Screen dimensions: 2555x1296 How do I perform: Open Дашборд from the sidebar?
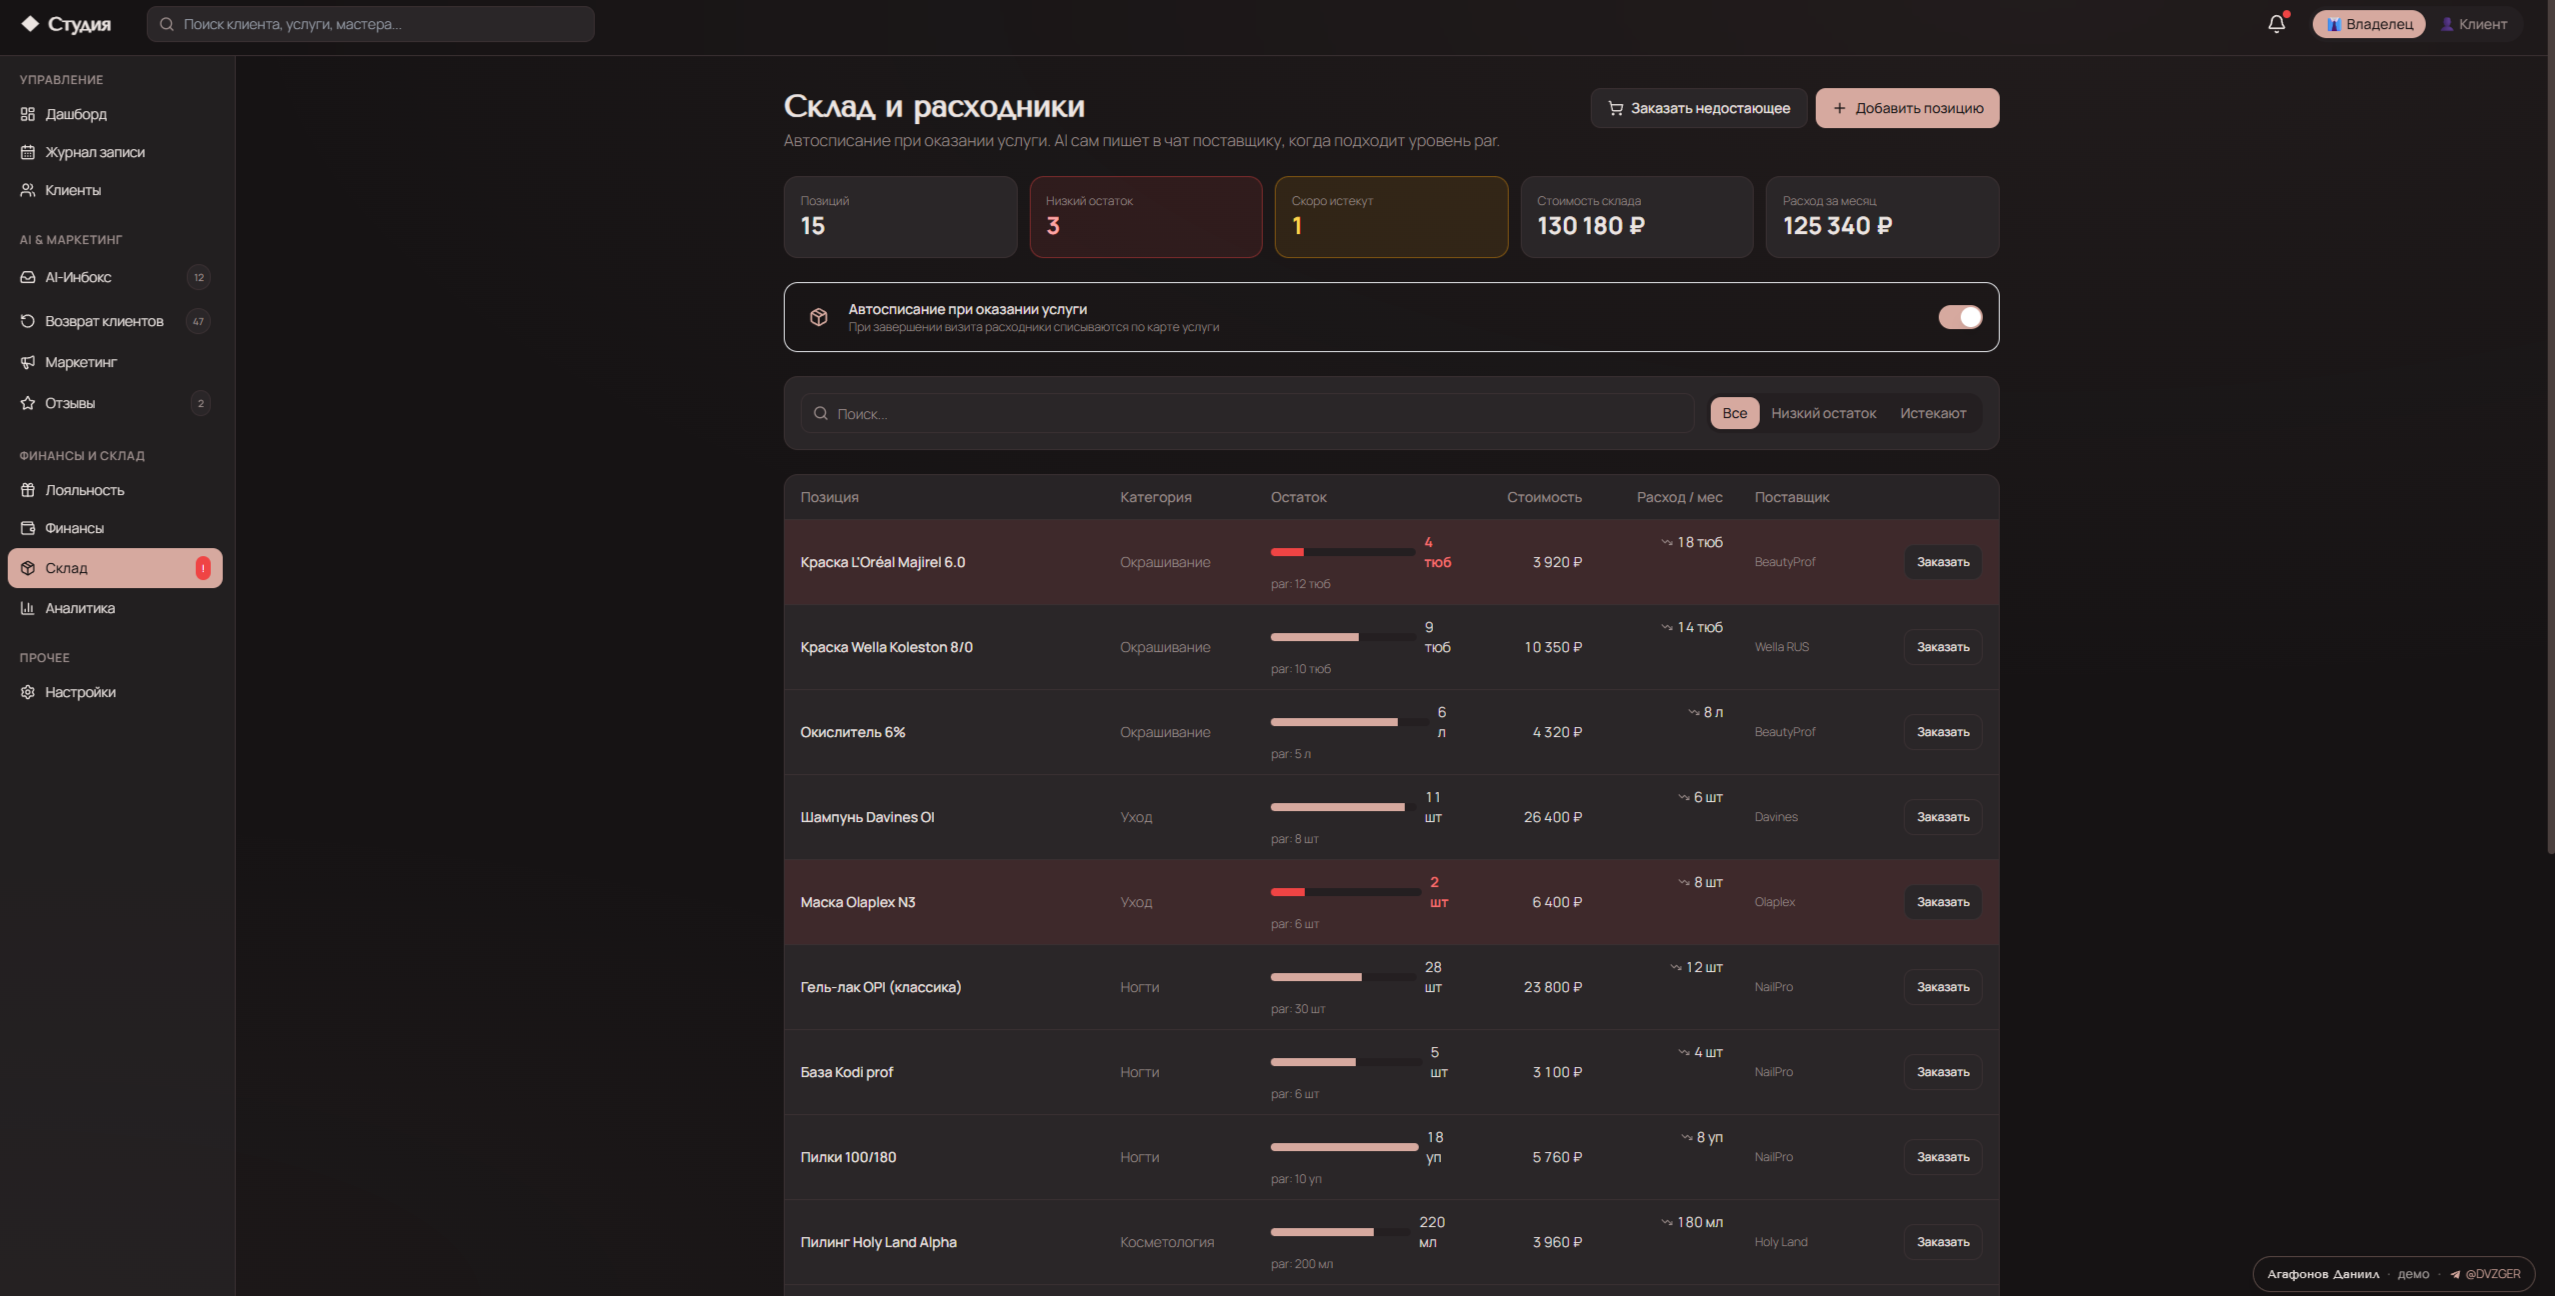click(x=115, y=114)
